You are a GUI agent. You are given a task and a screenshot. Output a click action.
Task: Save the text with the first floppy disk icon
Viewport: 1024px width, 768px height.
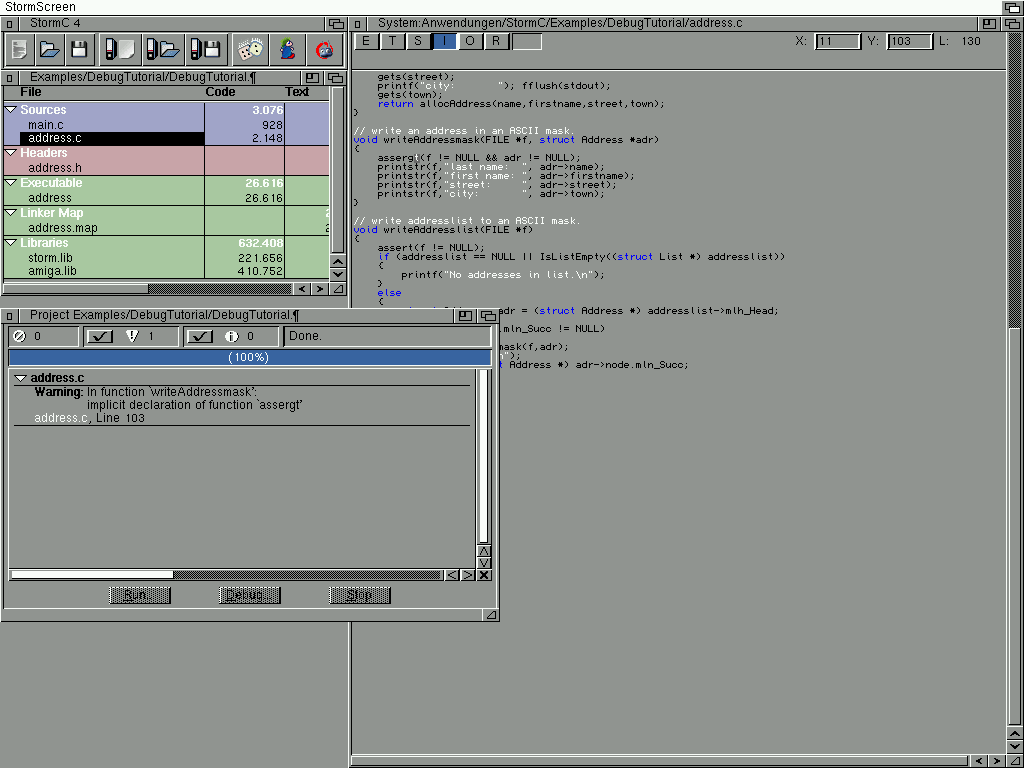point(79,50)
